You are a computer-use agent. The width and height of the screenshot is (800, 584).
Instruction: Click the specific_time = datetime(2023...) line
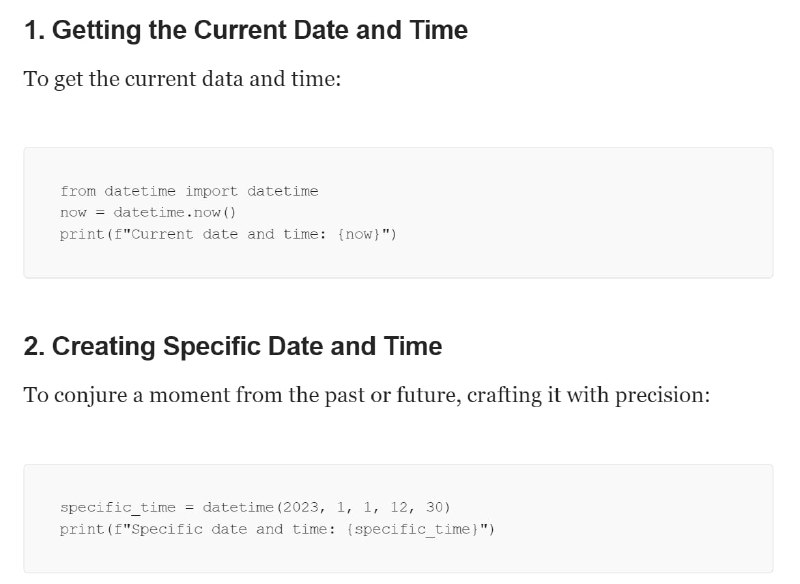(255, 507)
